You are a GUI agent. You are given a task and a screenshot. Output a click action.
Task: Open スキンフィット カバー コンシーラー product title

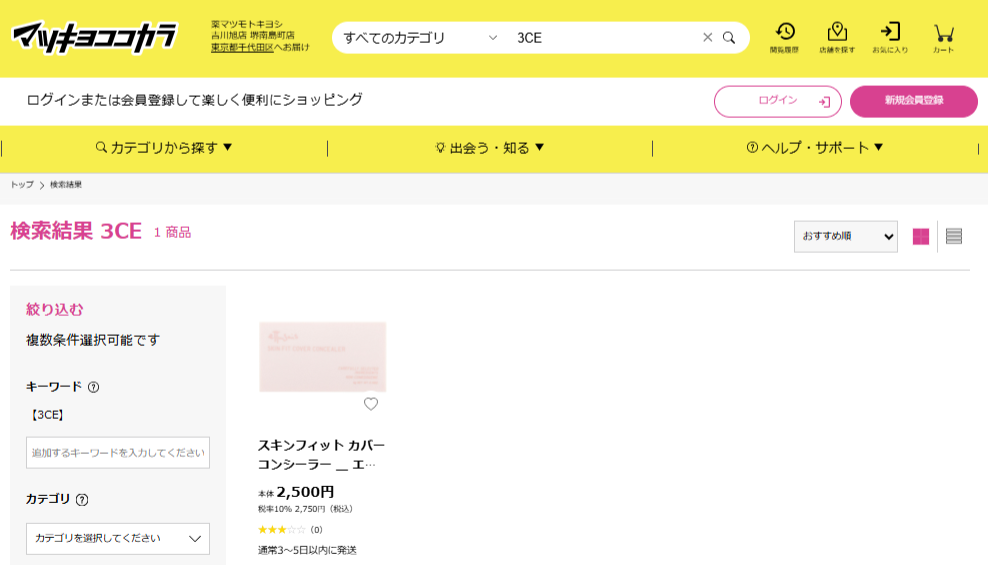(321, 455)
